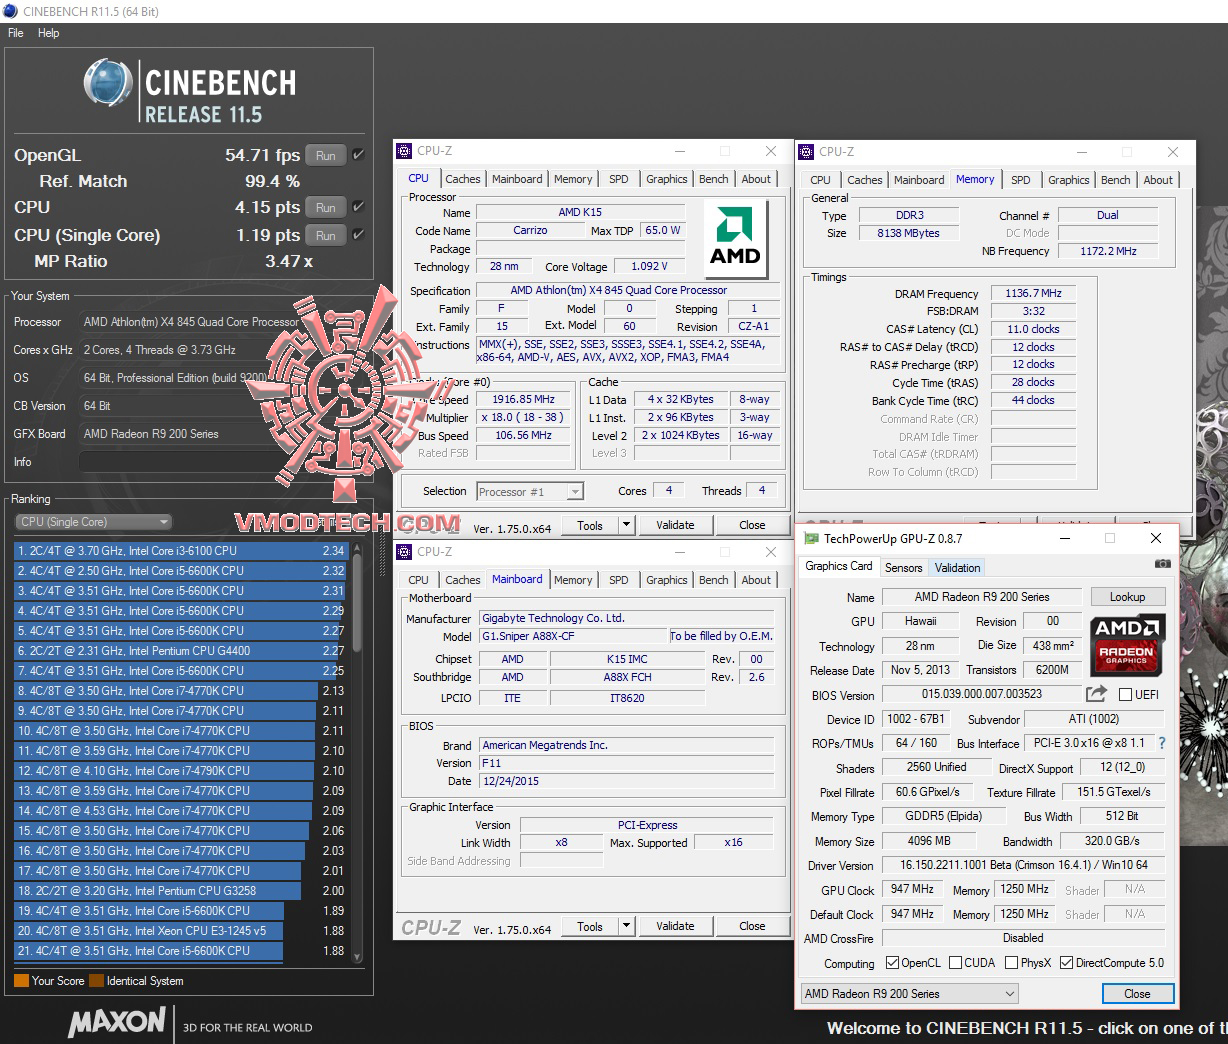Image resolution: width=1228 pixels, height=1044 pixels.
Task: Switch to Sensors tab in GPU-Z
Action: point(904,568)
